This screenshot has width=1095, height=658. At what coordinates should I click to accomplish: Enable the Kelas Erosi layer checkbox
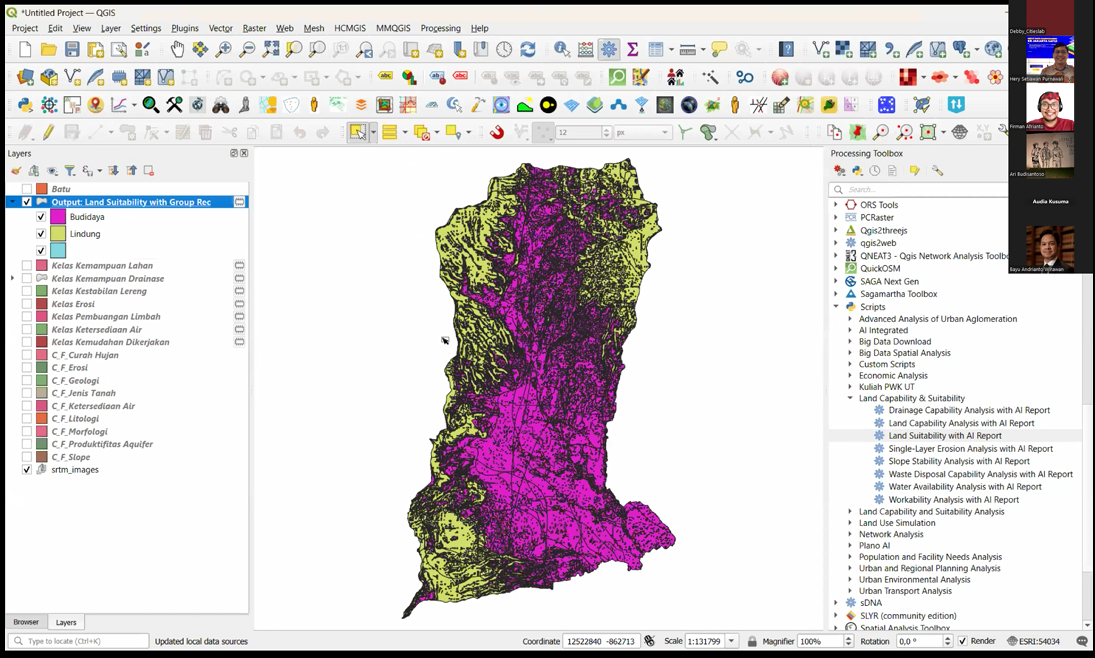(27, 304)
